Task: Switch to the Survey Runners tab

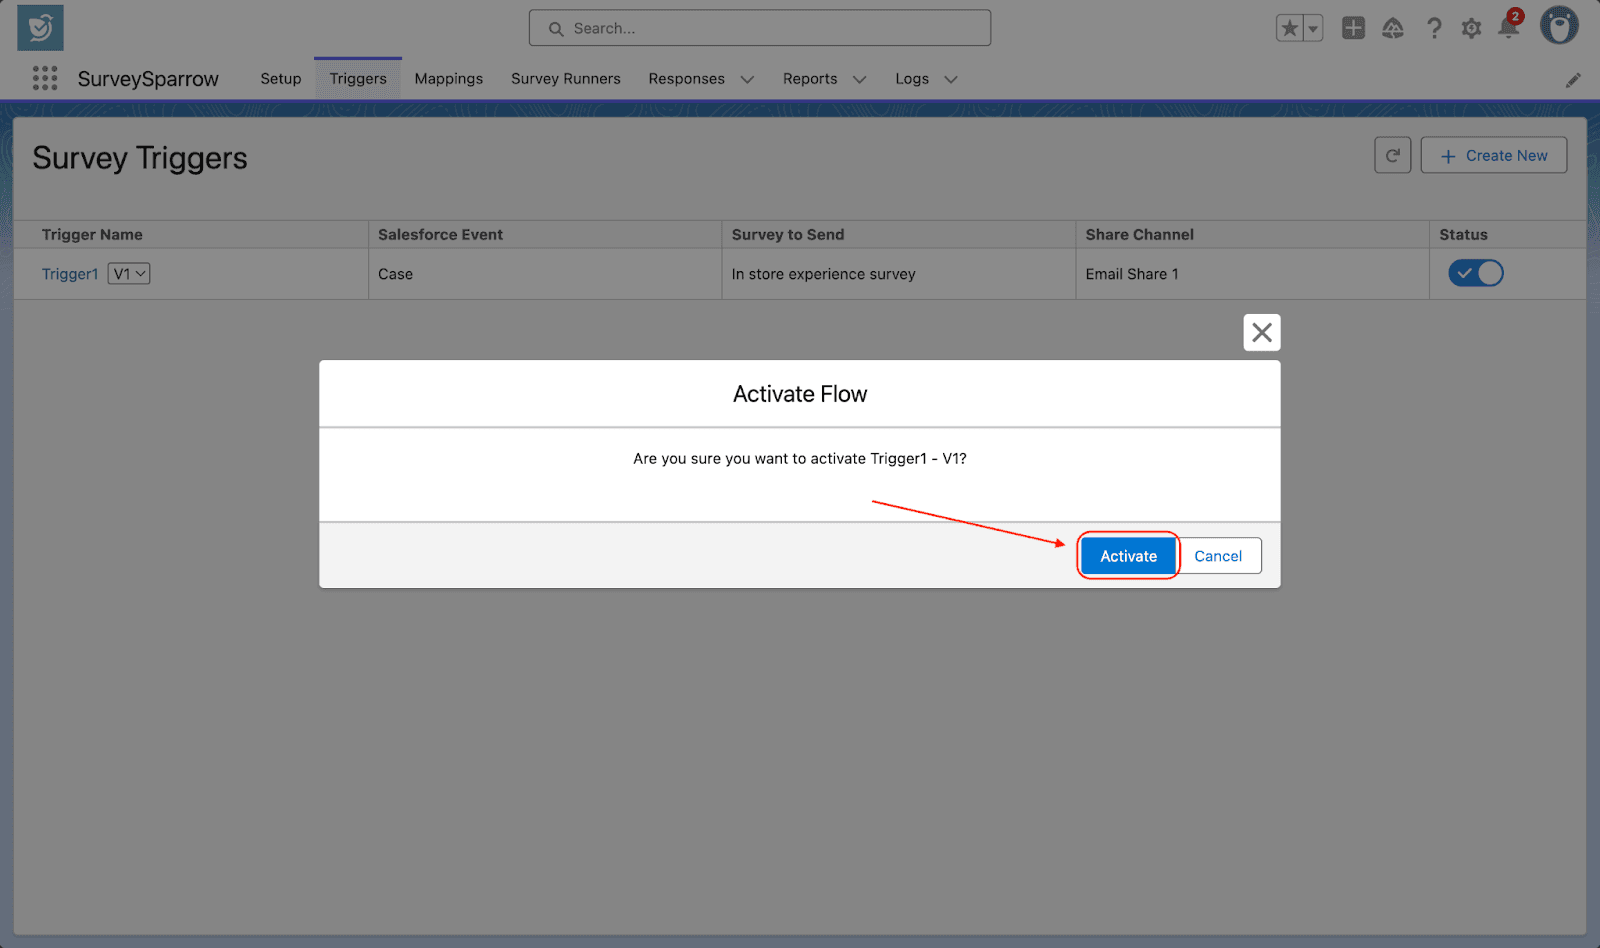Action: pyautogui.click(x=565, y=78)
